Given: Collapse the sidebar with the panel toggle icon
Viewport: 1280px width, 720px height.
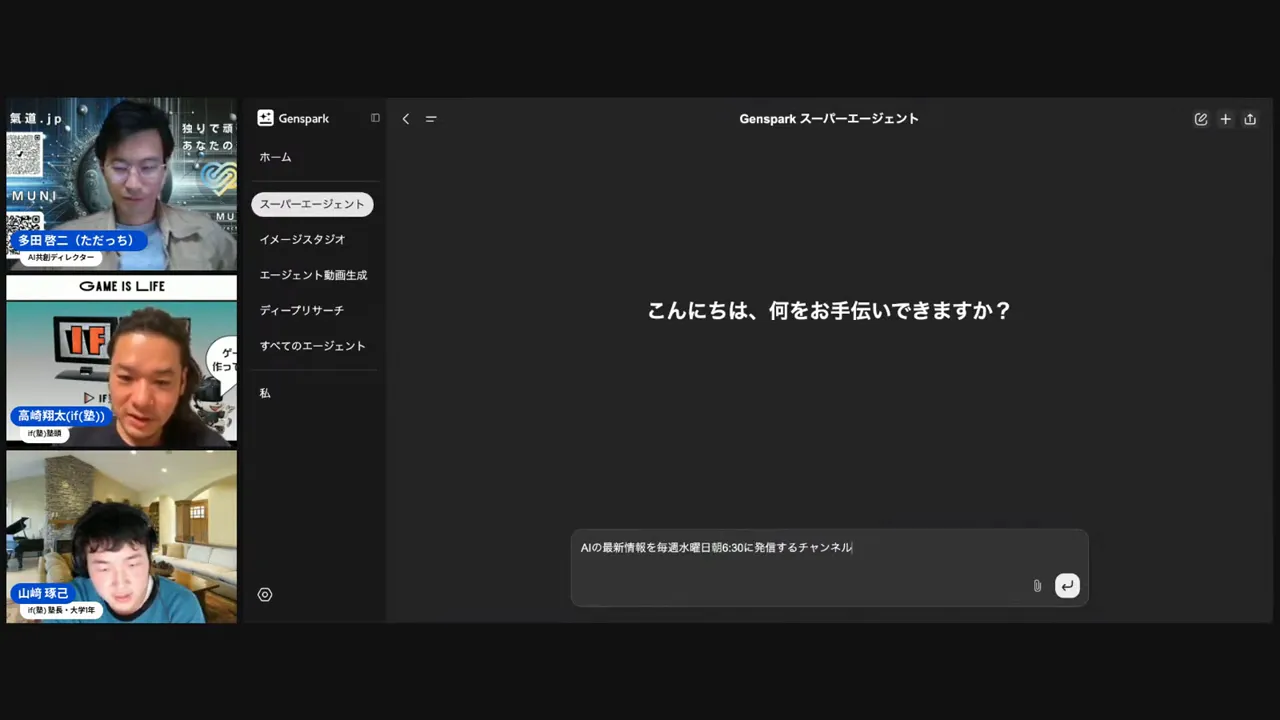Looking at the screenshot, I should coord(375,118).
